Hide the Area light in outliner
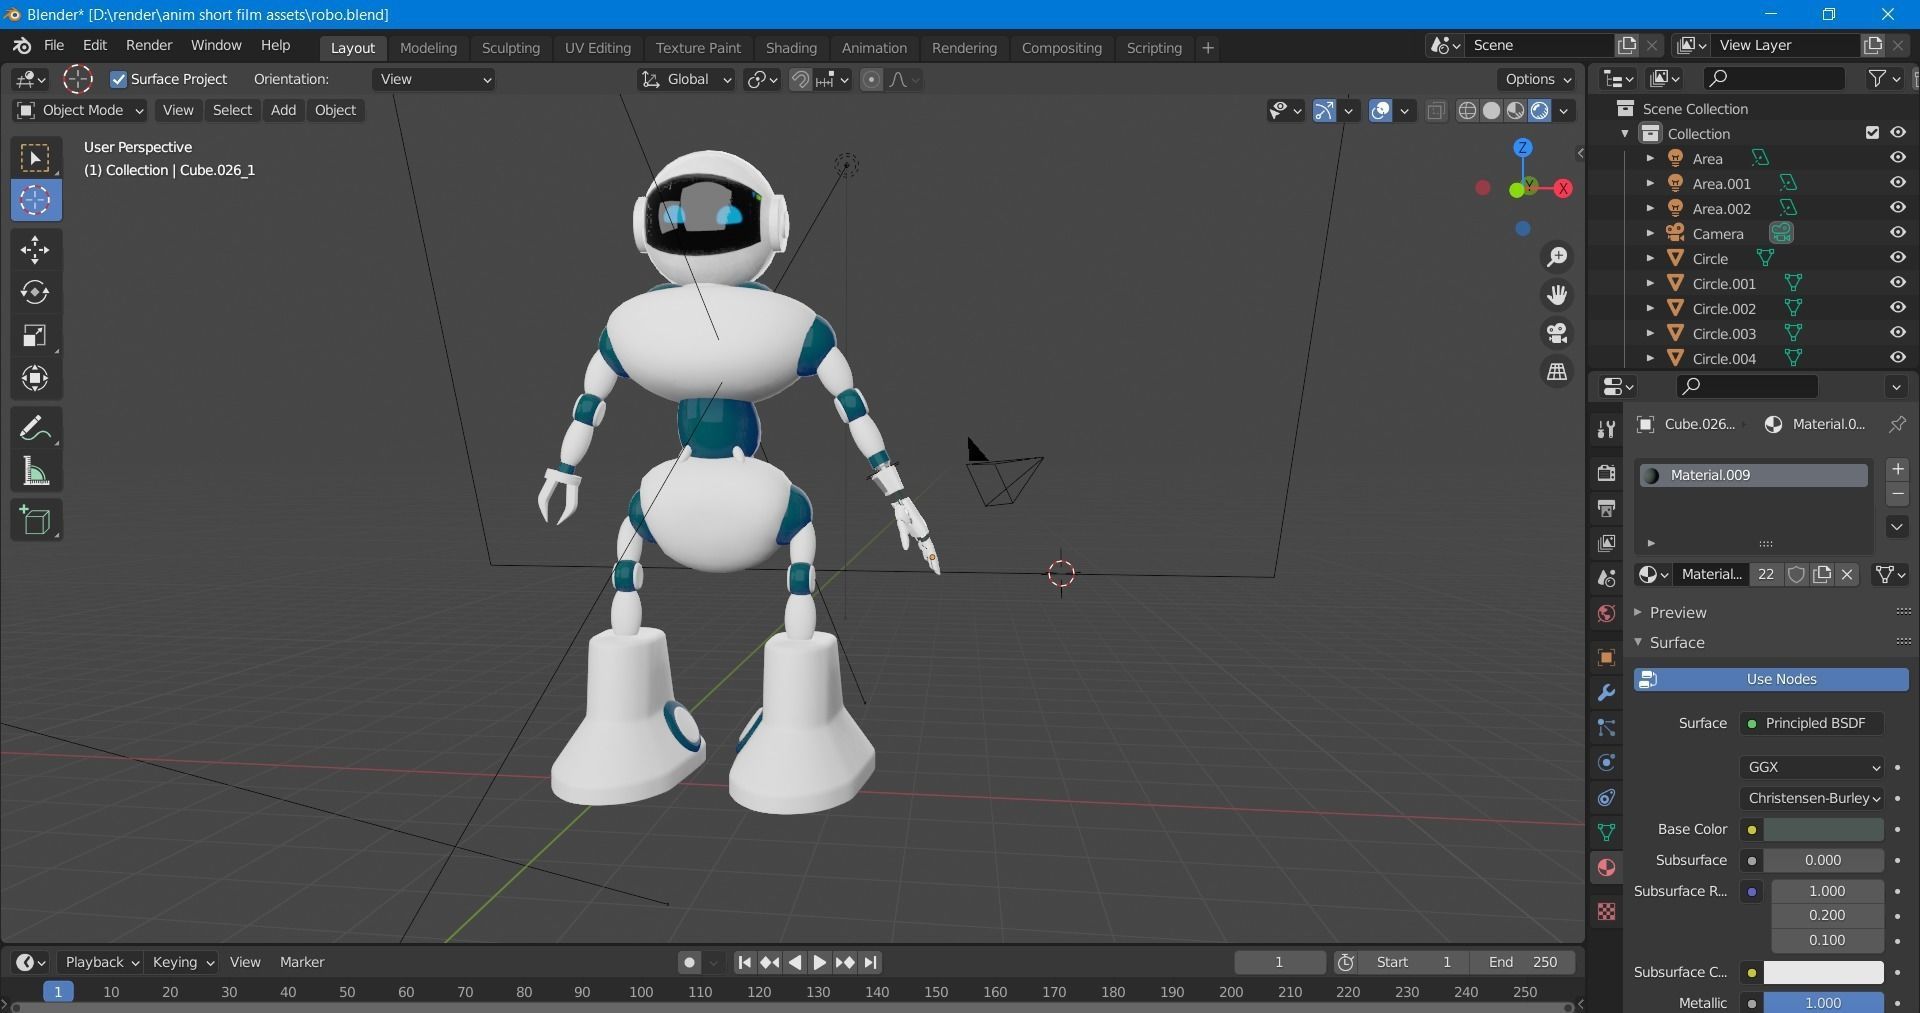Image resolution: width=1920 pixels, height=1013 pixels. point(1897,158)
